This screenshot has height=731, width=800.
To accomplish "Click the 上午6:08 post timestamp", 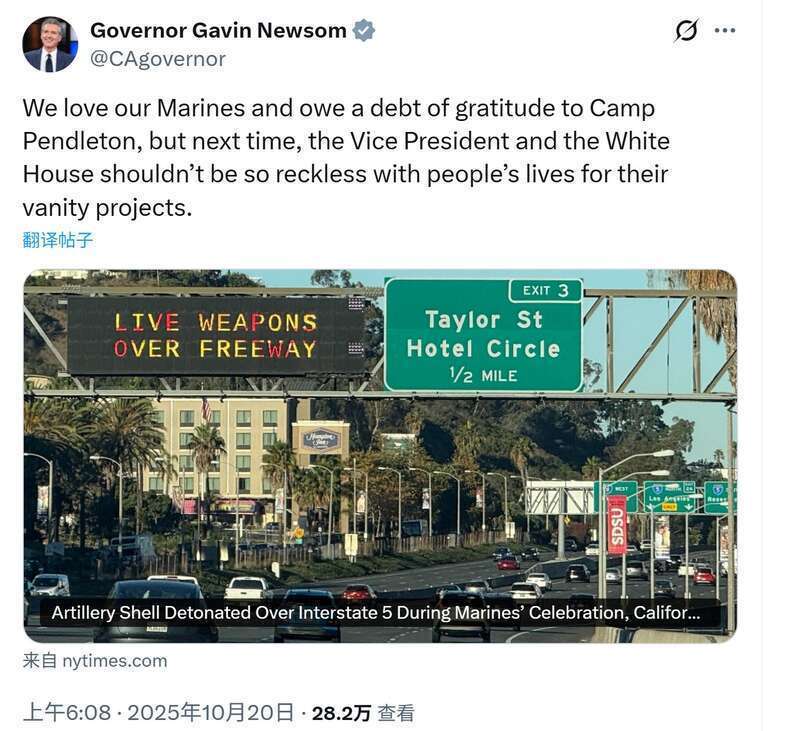I will 66,713.
